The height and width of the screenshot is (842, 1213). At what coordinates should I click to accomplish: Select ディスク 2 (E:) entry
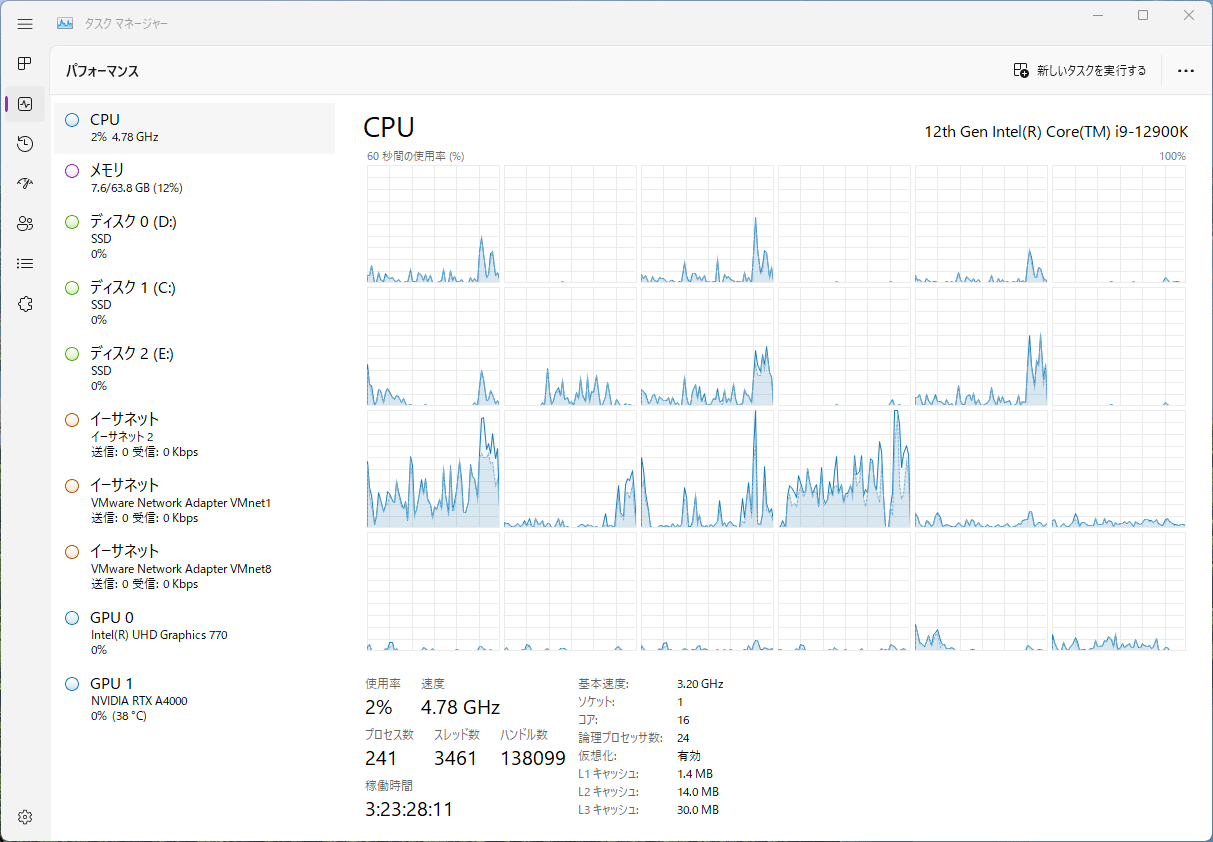[x=194, y=369]
